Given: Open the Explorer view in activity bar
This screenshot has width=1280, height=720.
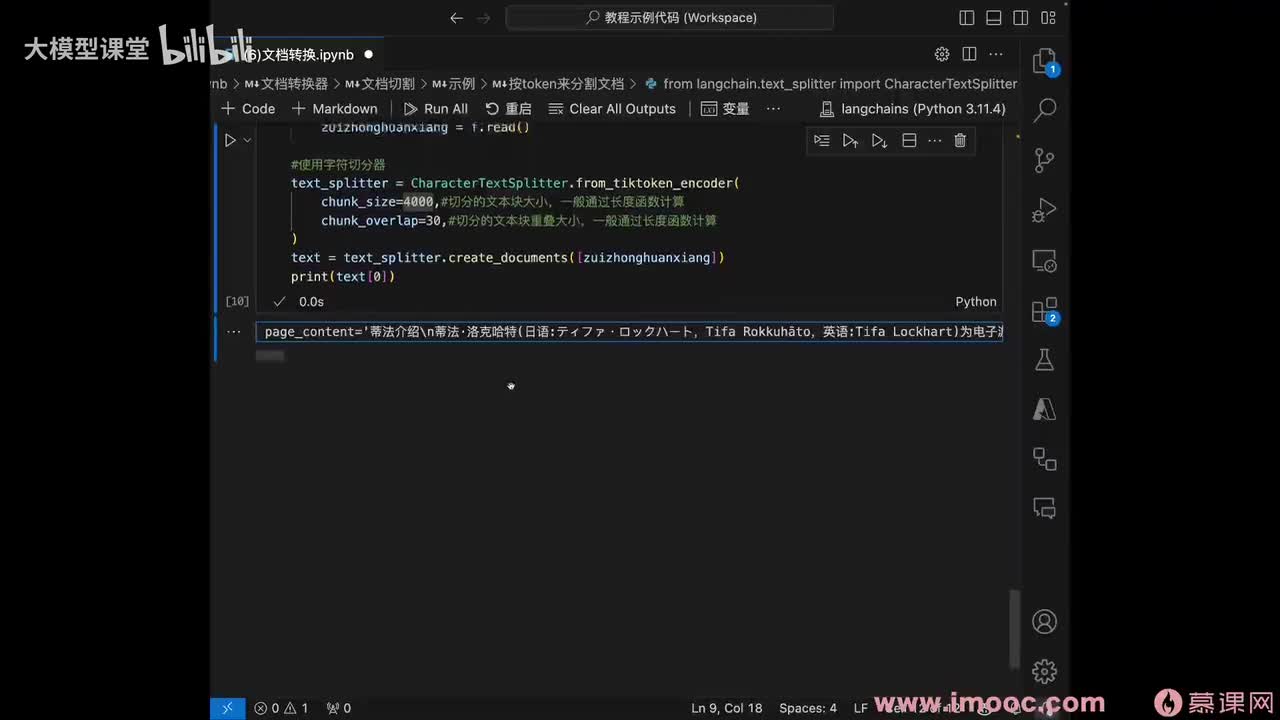Looking at the screenshot, I should tap(1044, 60).
